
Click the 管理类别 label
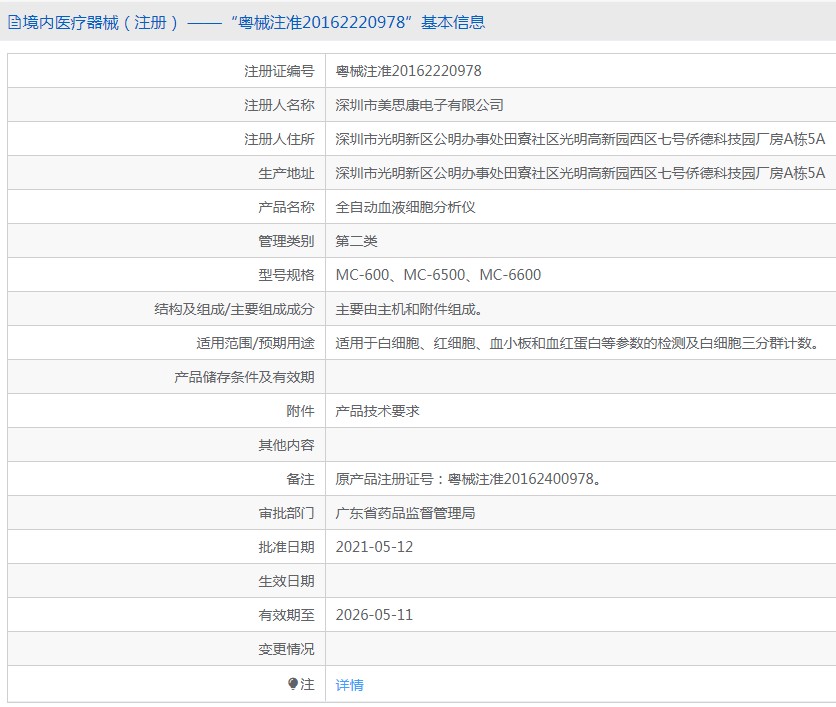tap(286, 241)
